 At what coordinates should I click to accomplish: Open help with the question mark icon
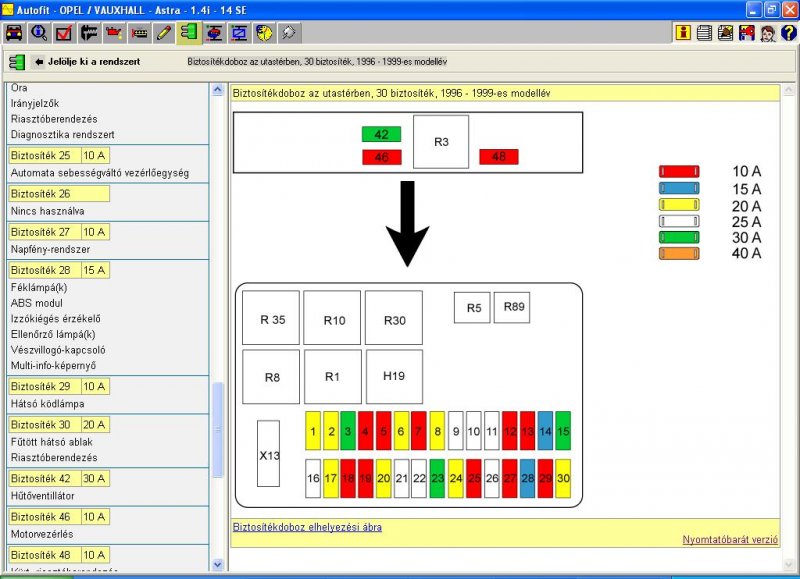(788, 33)
